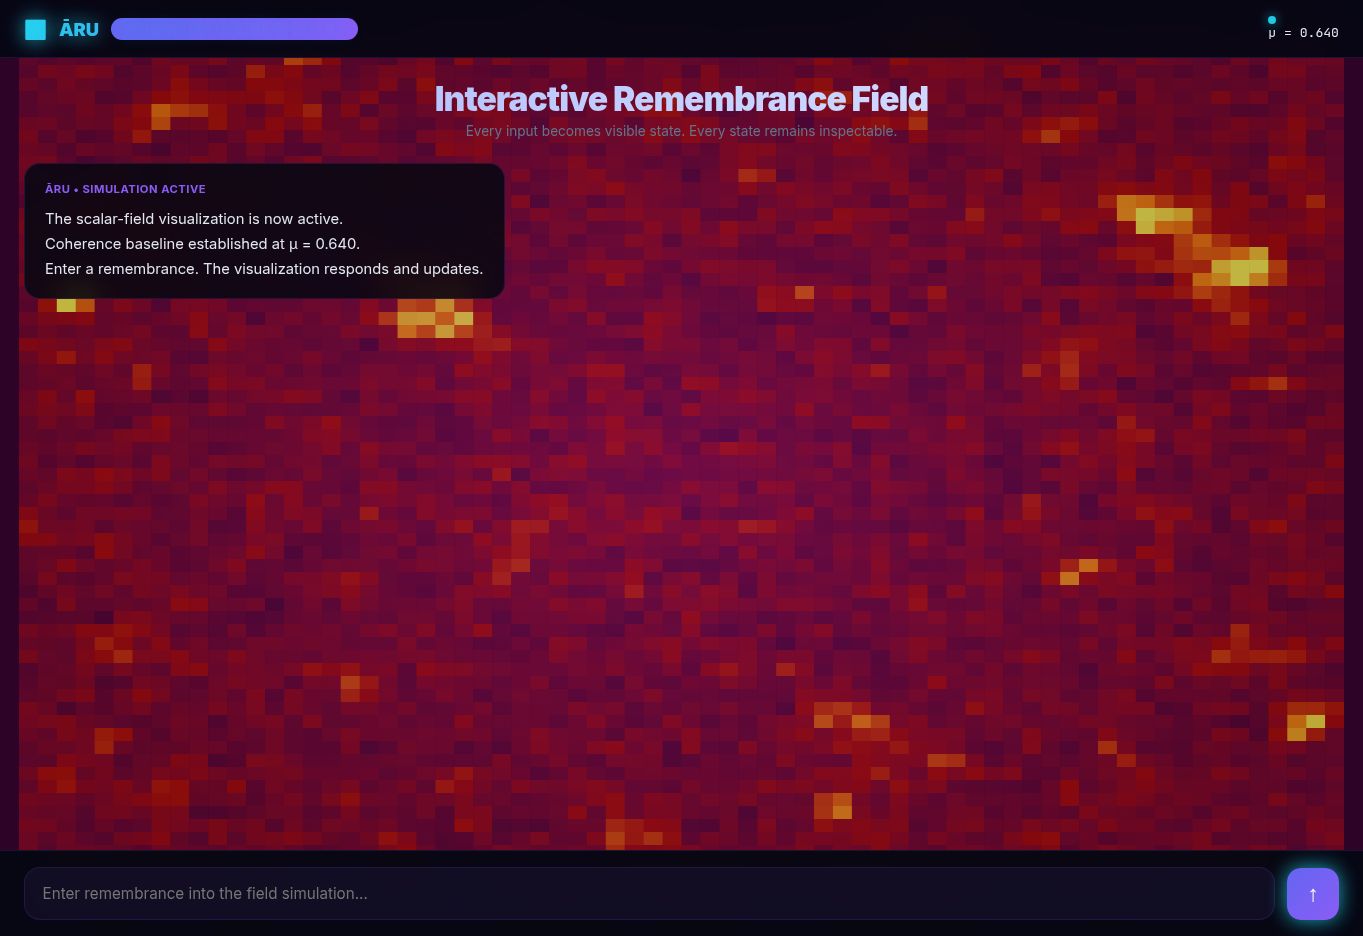Click the cyan square ĀRU logo icon

(x=35, y=29)
